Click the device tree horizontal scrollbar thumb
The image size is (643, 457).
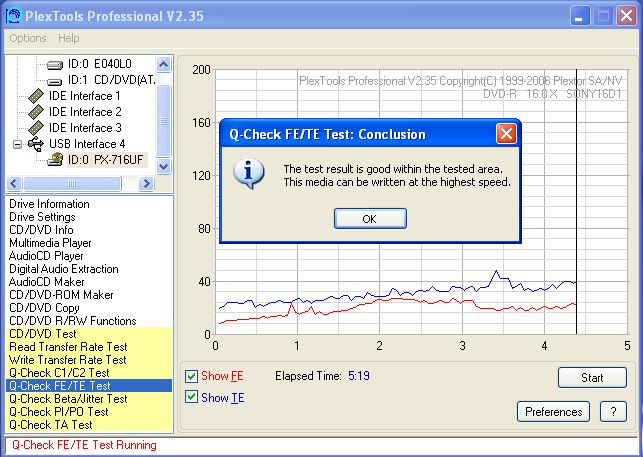pyautogui.click(x=72, y=183)
